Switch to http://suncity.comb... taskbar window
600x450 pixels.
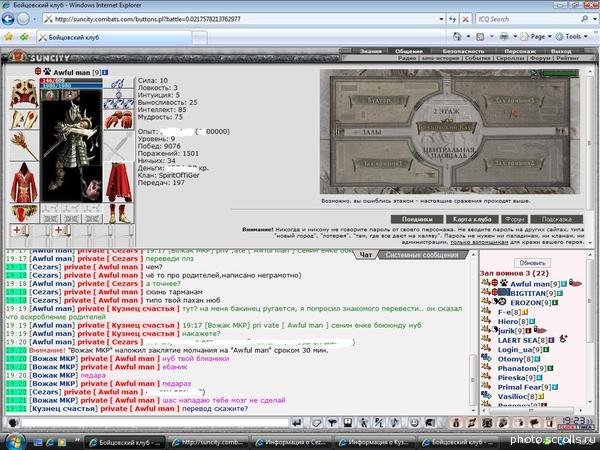(x=209, y=442)
